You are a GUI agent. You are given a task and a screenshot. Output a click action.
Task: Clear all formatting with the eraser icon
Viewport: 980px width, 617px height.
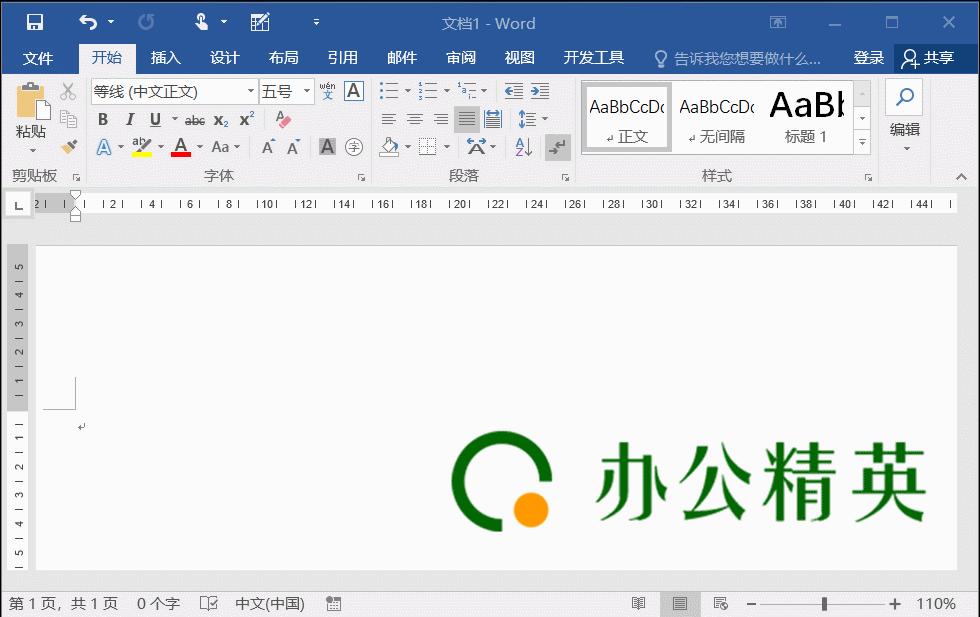282,117
